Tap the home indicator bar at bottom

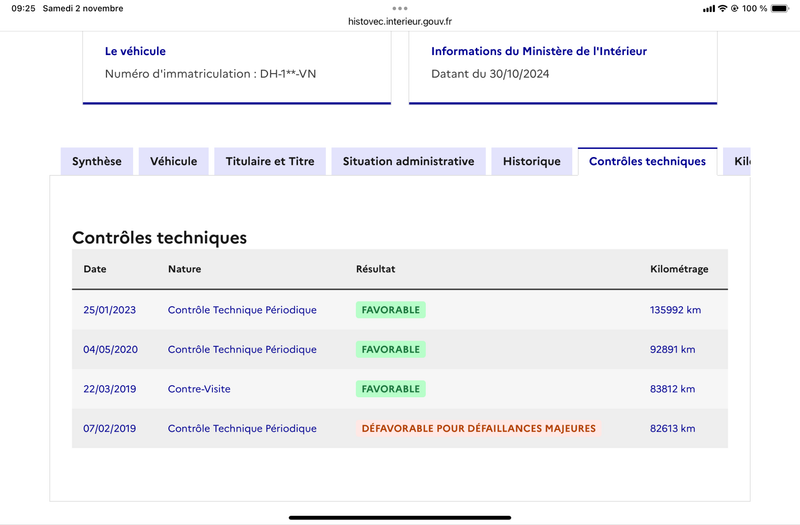point(400,517)
